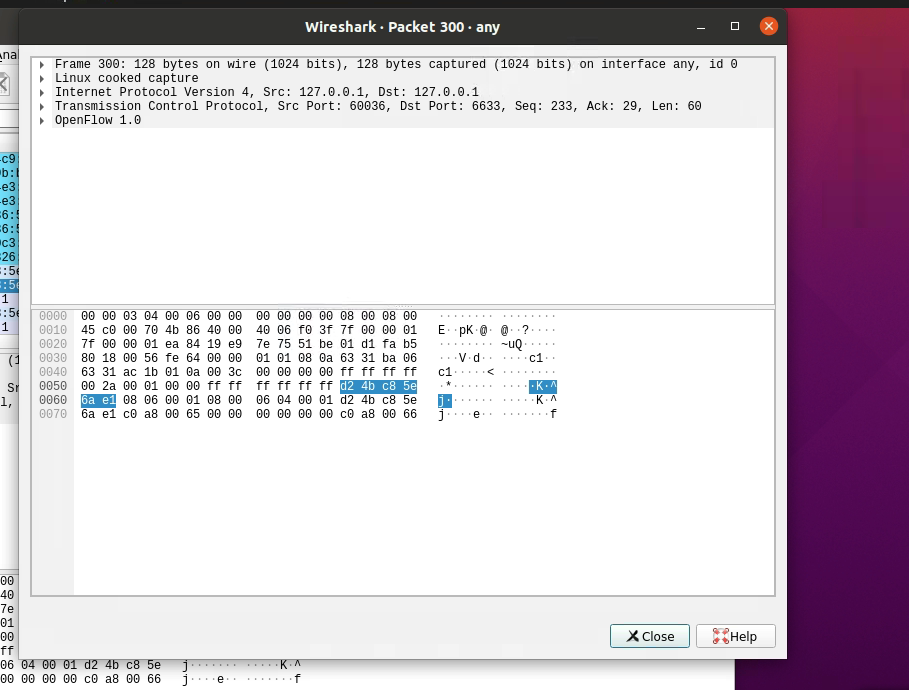Minimize the Packet 300 window
The image size is (909, 690).
pos(701,26)
